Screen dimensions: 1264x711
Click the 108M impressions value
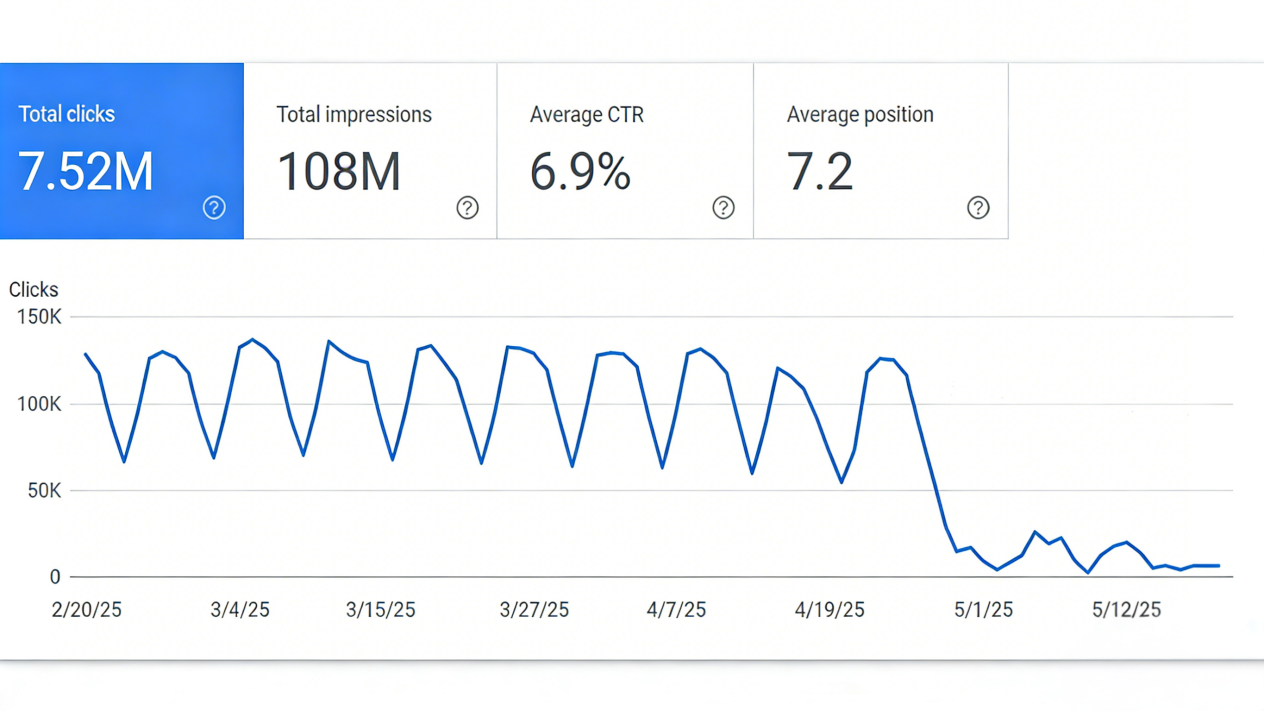[339, 172]
